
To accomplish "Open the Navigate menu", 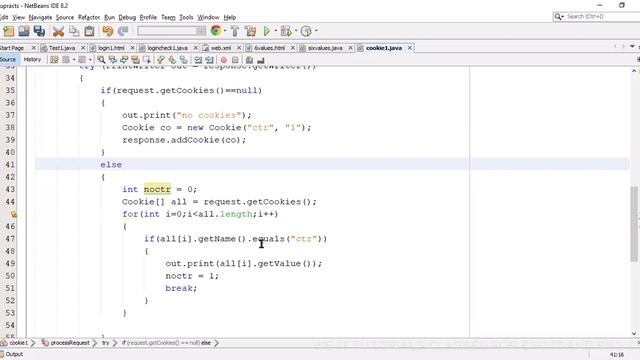I will pyautogui.click(x=40, y=17).
